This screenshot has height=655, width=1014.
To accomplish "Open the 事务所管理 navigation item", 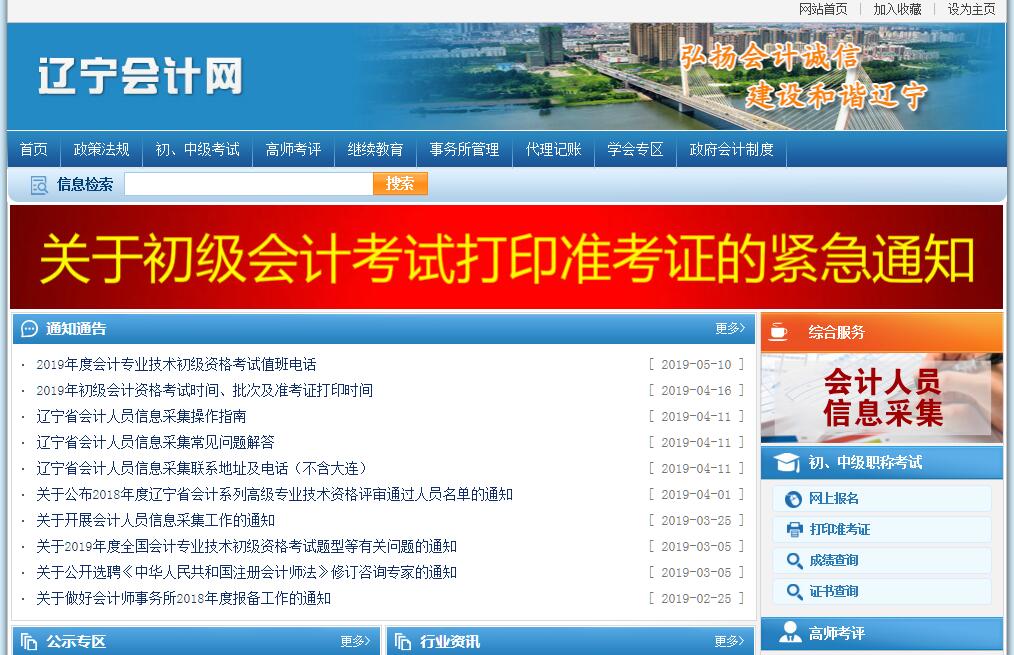I will pyautogui.click(x=464, y=149).
